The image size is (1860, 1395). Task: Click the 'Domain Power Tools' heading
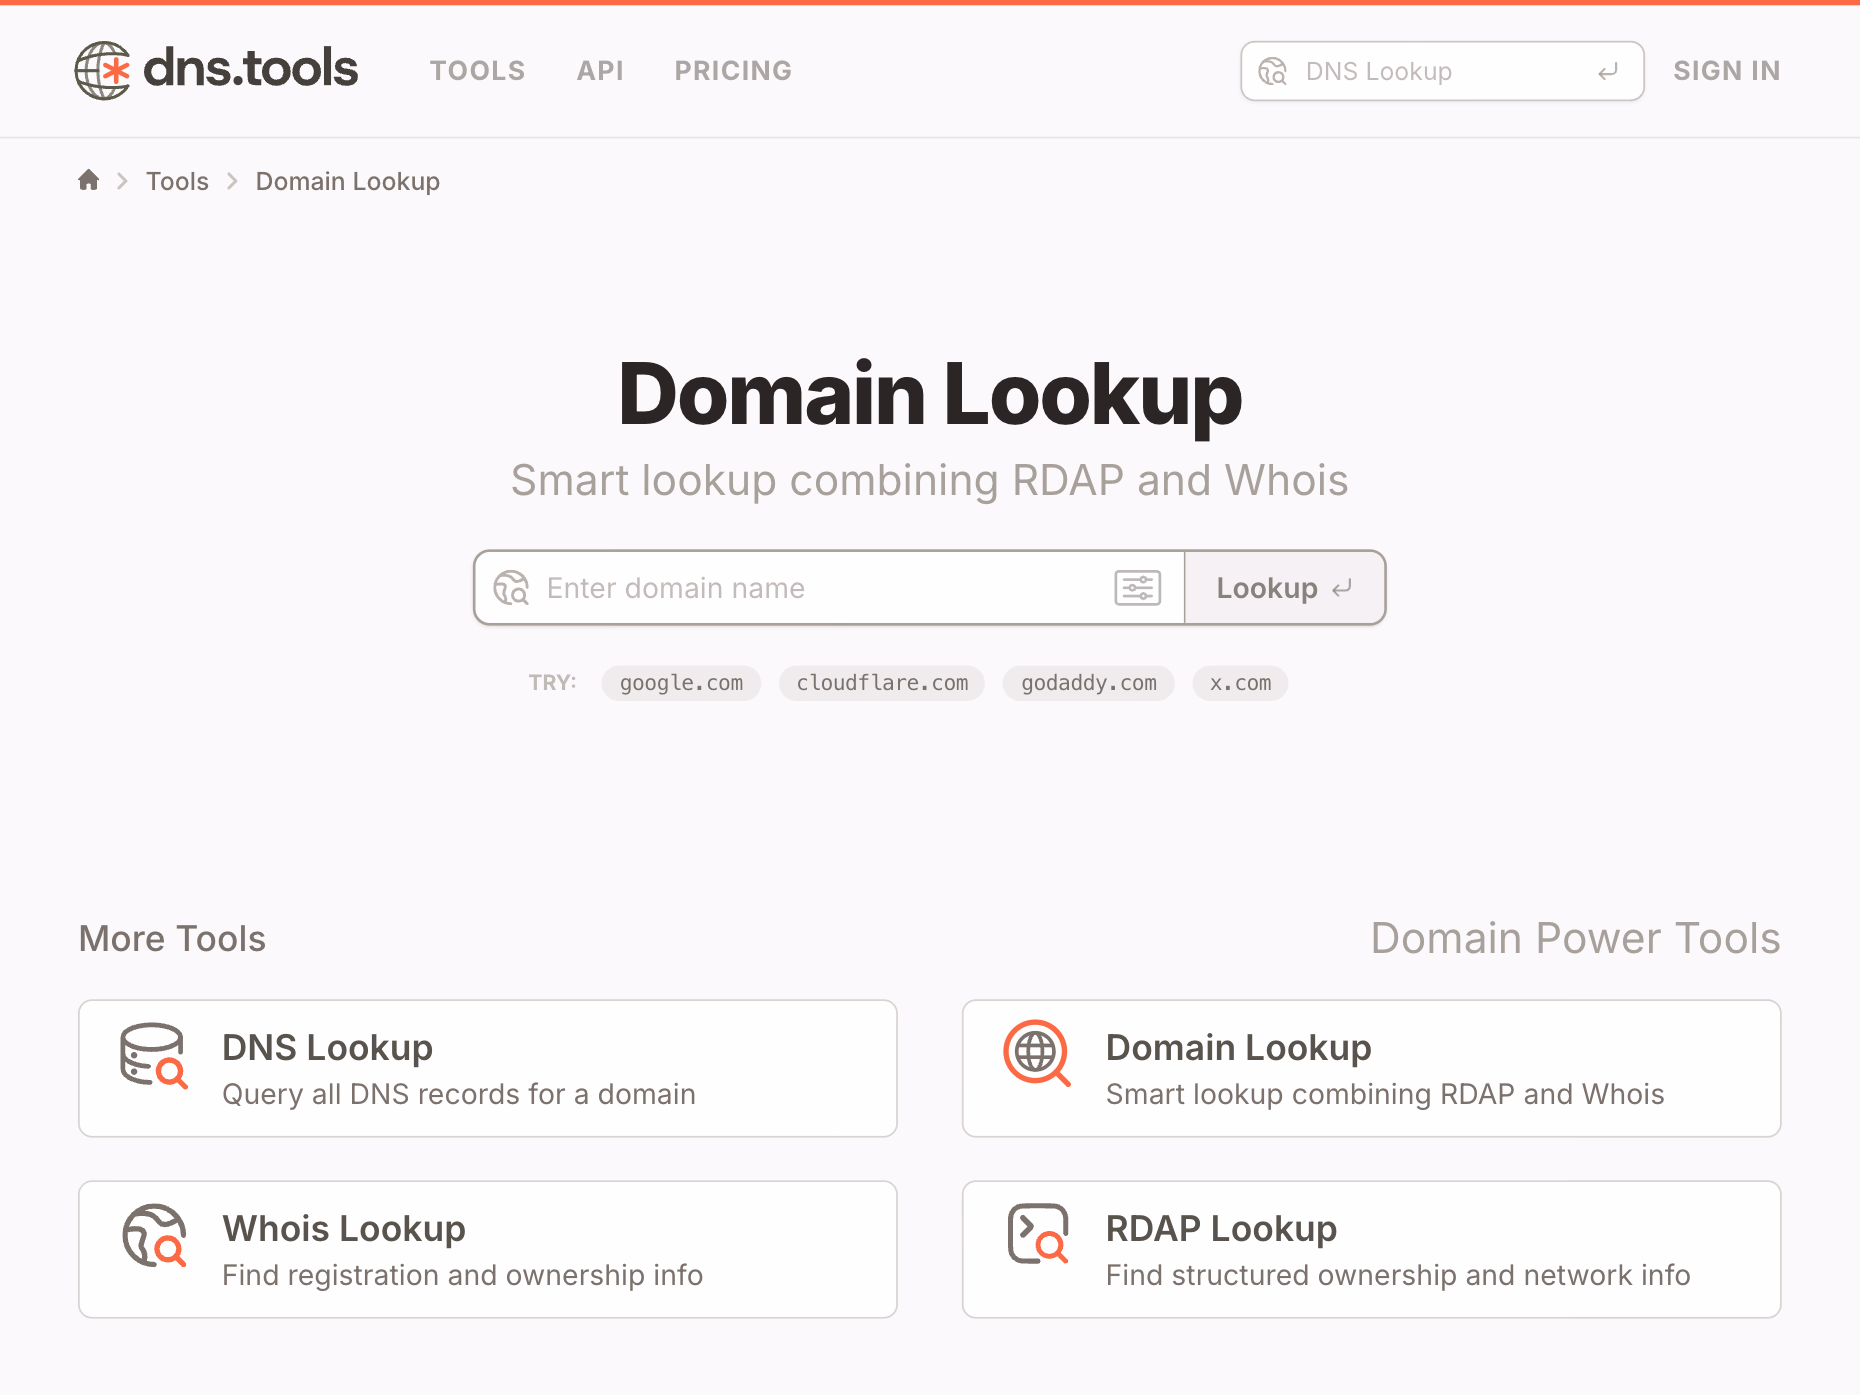[1576, 938]
